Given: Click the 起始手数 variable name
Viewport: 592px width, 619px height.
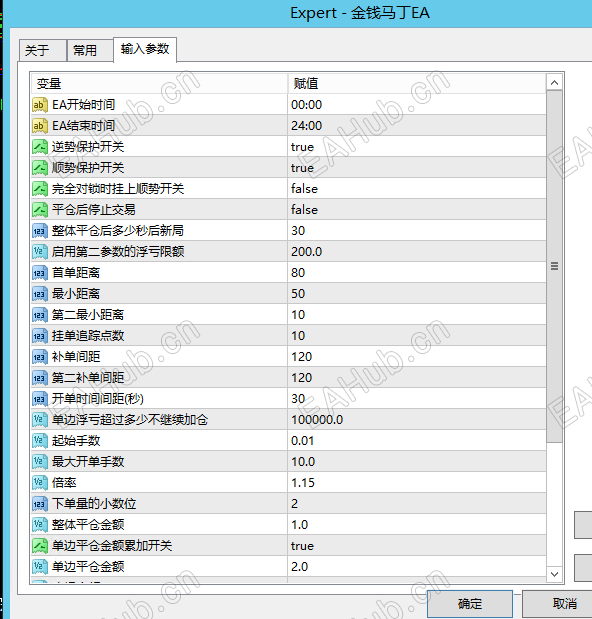Looking at the screenshot, I should 76,441.
